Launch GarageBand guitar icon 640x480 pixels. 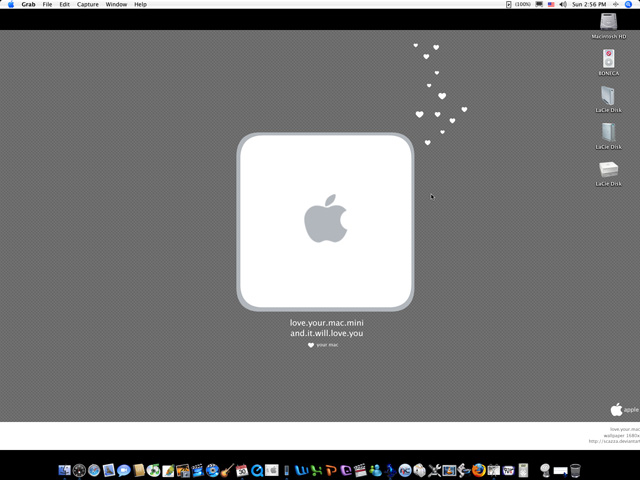click(227, 471)
